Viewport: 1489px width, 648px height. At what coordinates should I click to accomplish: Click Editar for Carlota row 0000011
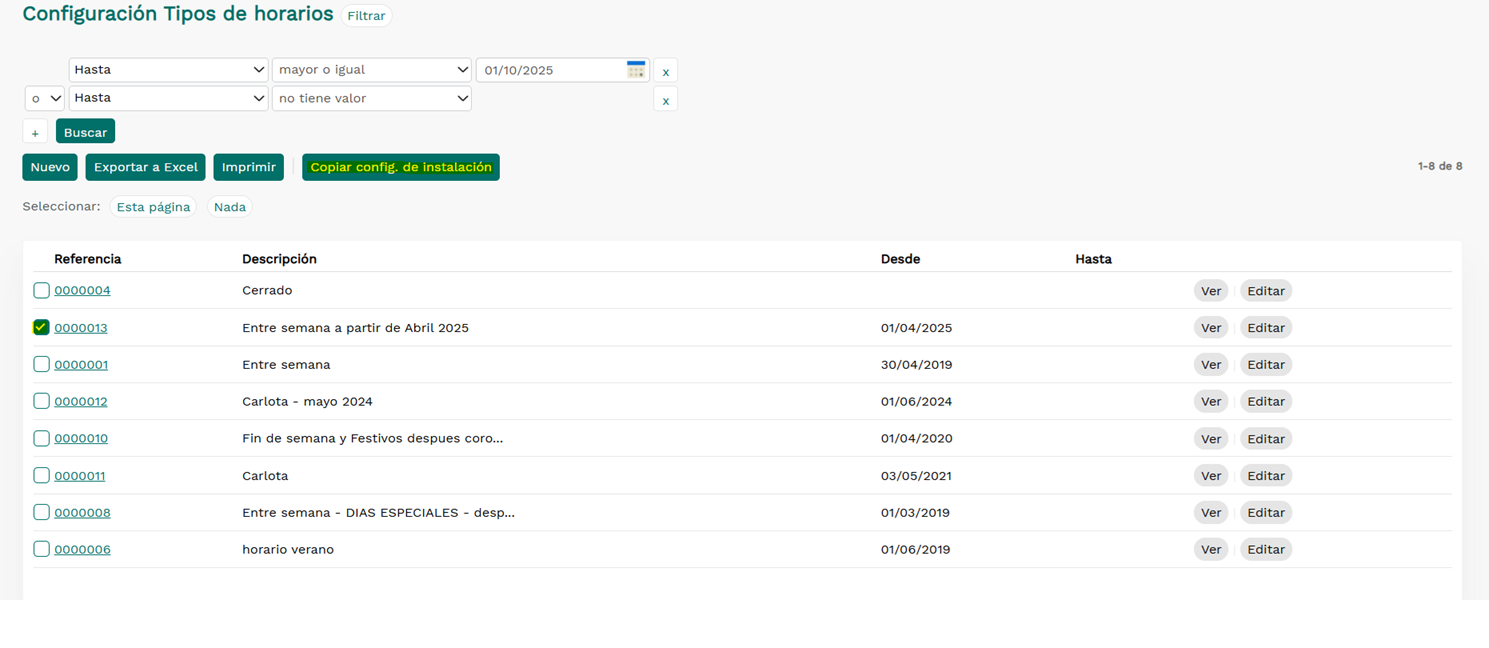pyautogui.click(x=1265, y=476)
